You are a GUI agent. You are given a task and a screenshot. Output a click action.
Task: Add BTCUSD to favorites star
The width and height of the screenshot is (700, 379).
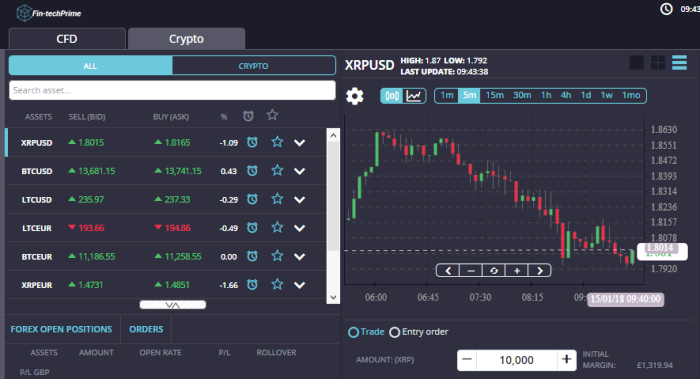point(277,170)
